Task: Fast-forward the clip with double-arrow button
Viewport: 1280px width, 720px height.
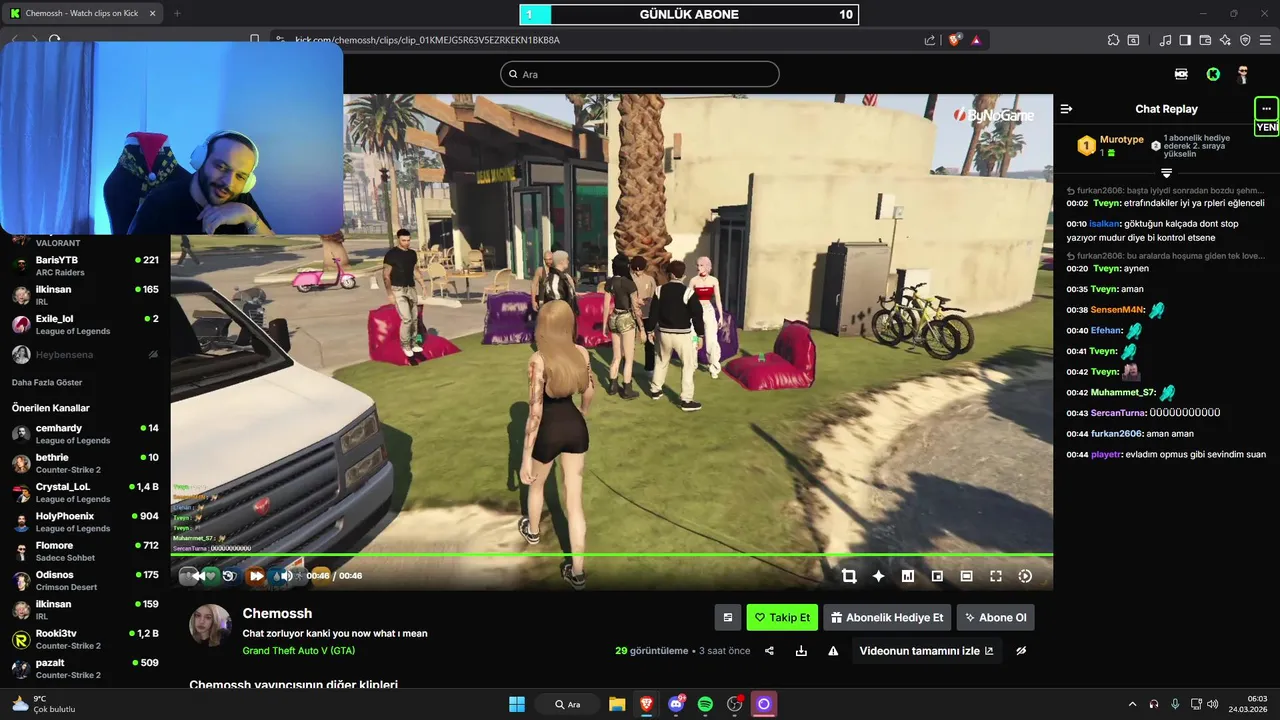Action: click(x=256, y=576)
